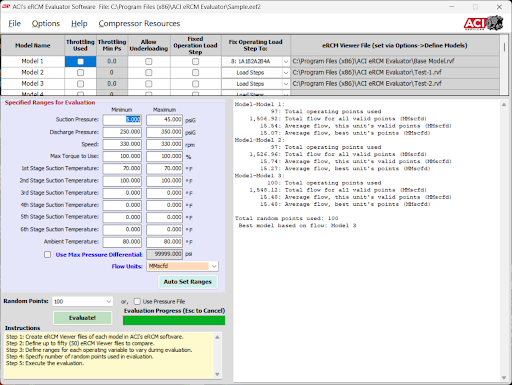Image resolution: width=512 pixels, height=385 pixels.
Task: Click the 2nd Stage Suction Temperature maximum field
Action: [164, 181]
